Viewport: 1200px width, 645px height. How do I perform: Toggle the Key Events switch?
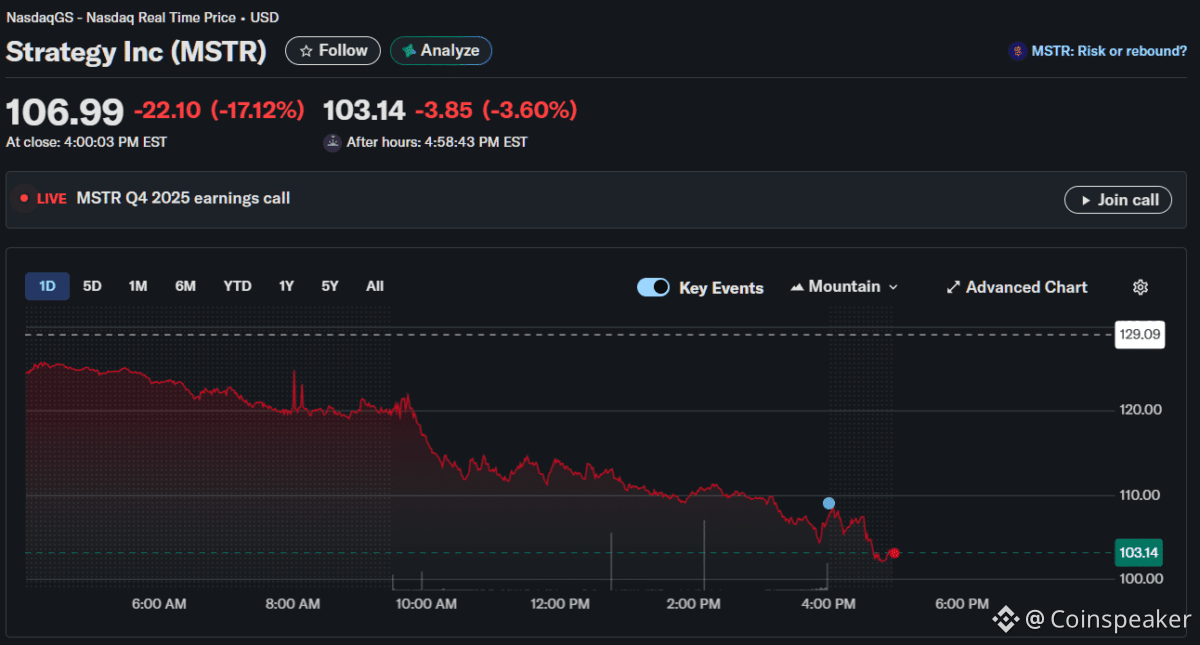[653, 287]
